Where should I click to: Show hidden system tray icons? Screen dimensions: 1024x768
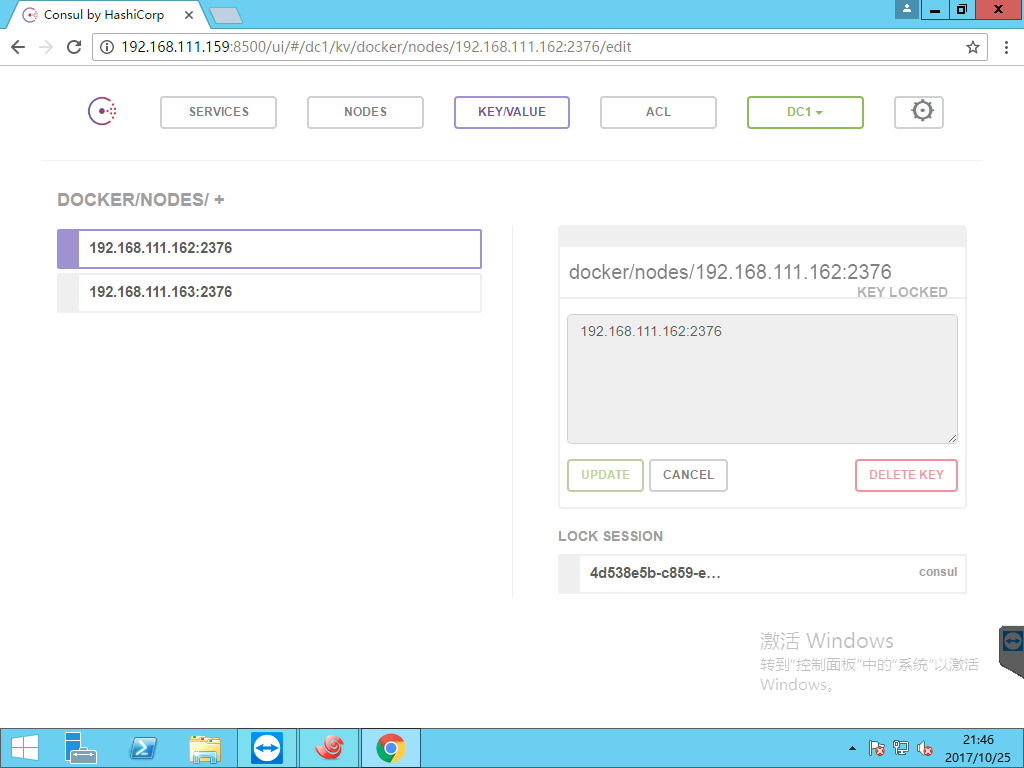[x=852, y=748]
